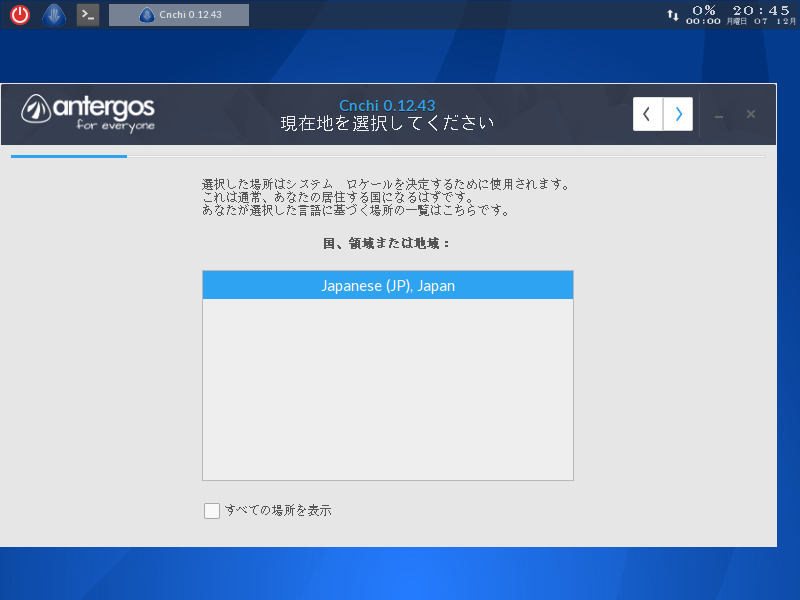This screenshot has width=800, height=600.
Task: Minimize the Cnchi installer window
Action: click(x=718, y=114)
